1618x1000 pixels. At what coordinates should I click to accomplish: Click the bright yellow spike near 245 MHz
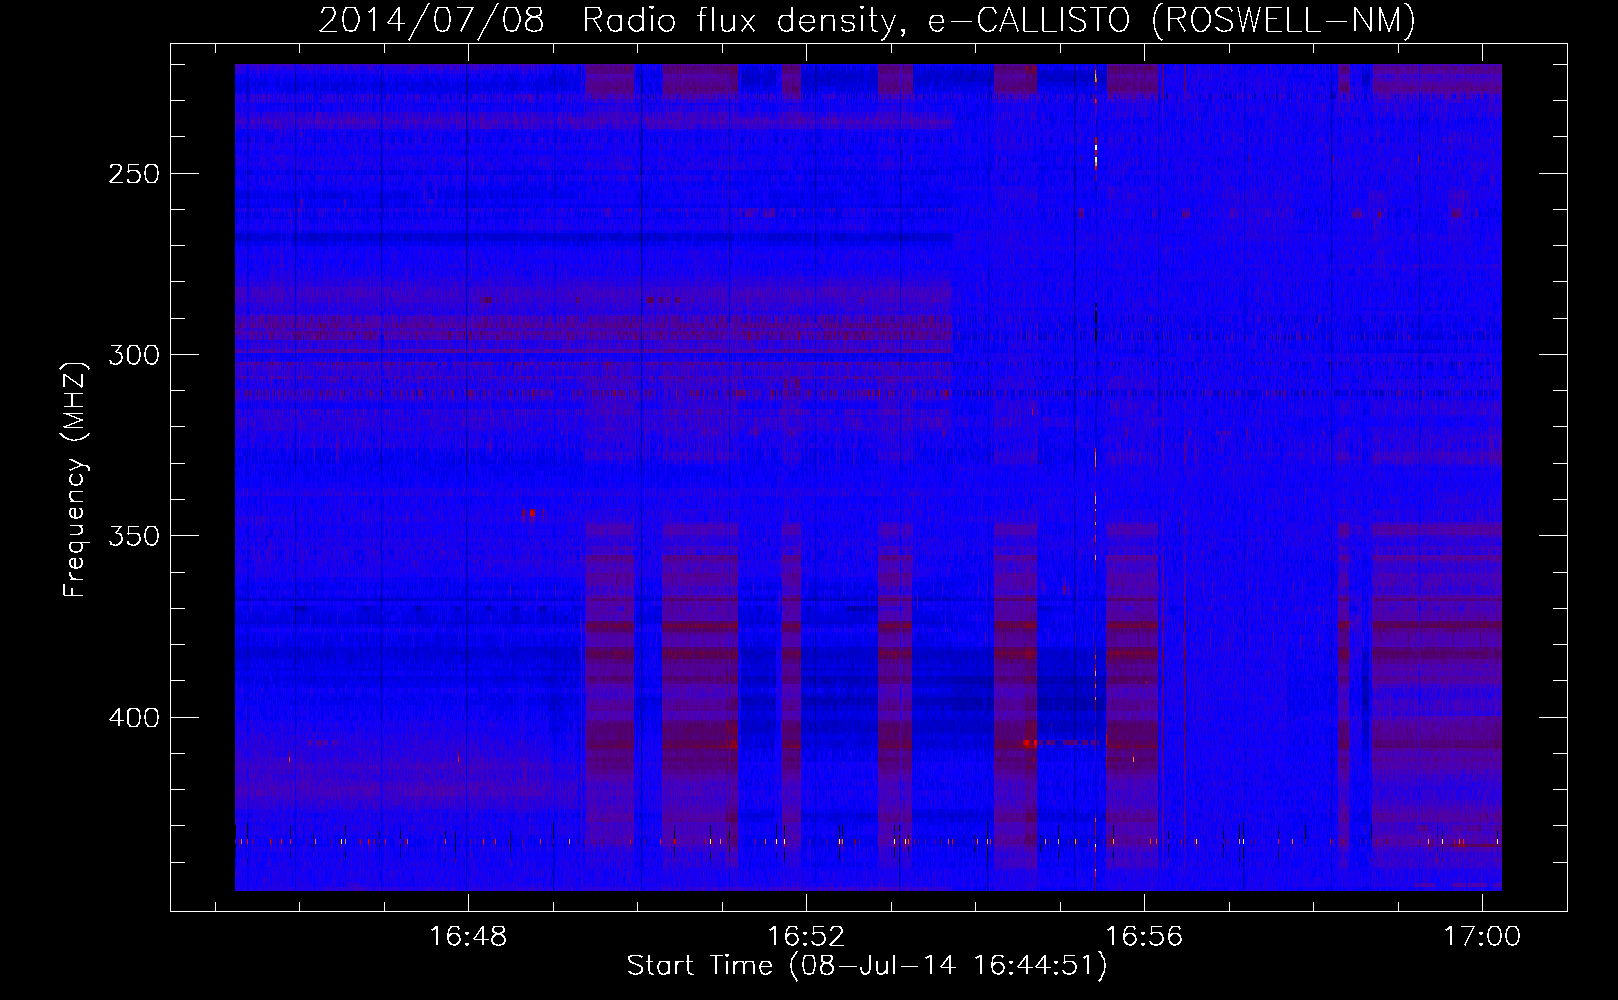click(x=1096, y=155)
